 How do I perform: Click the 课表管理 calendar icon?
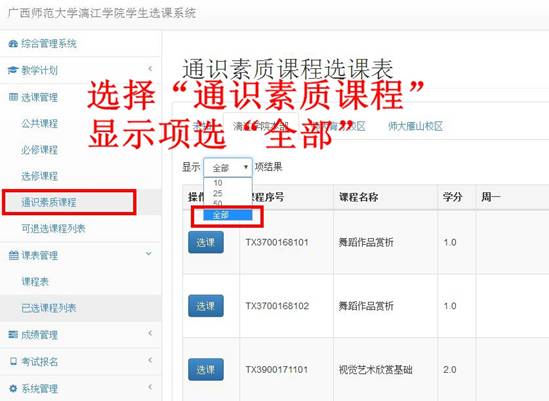pyautogui.click(x=13, y=255)
